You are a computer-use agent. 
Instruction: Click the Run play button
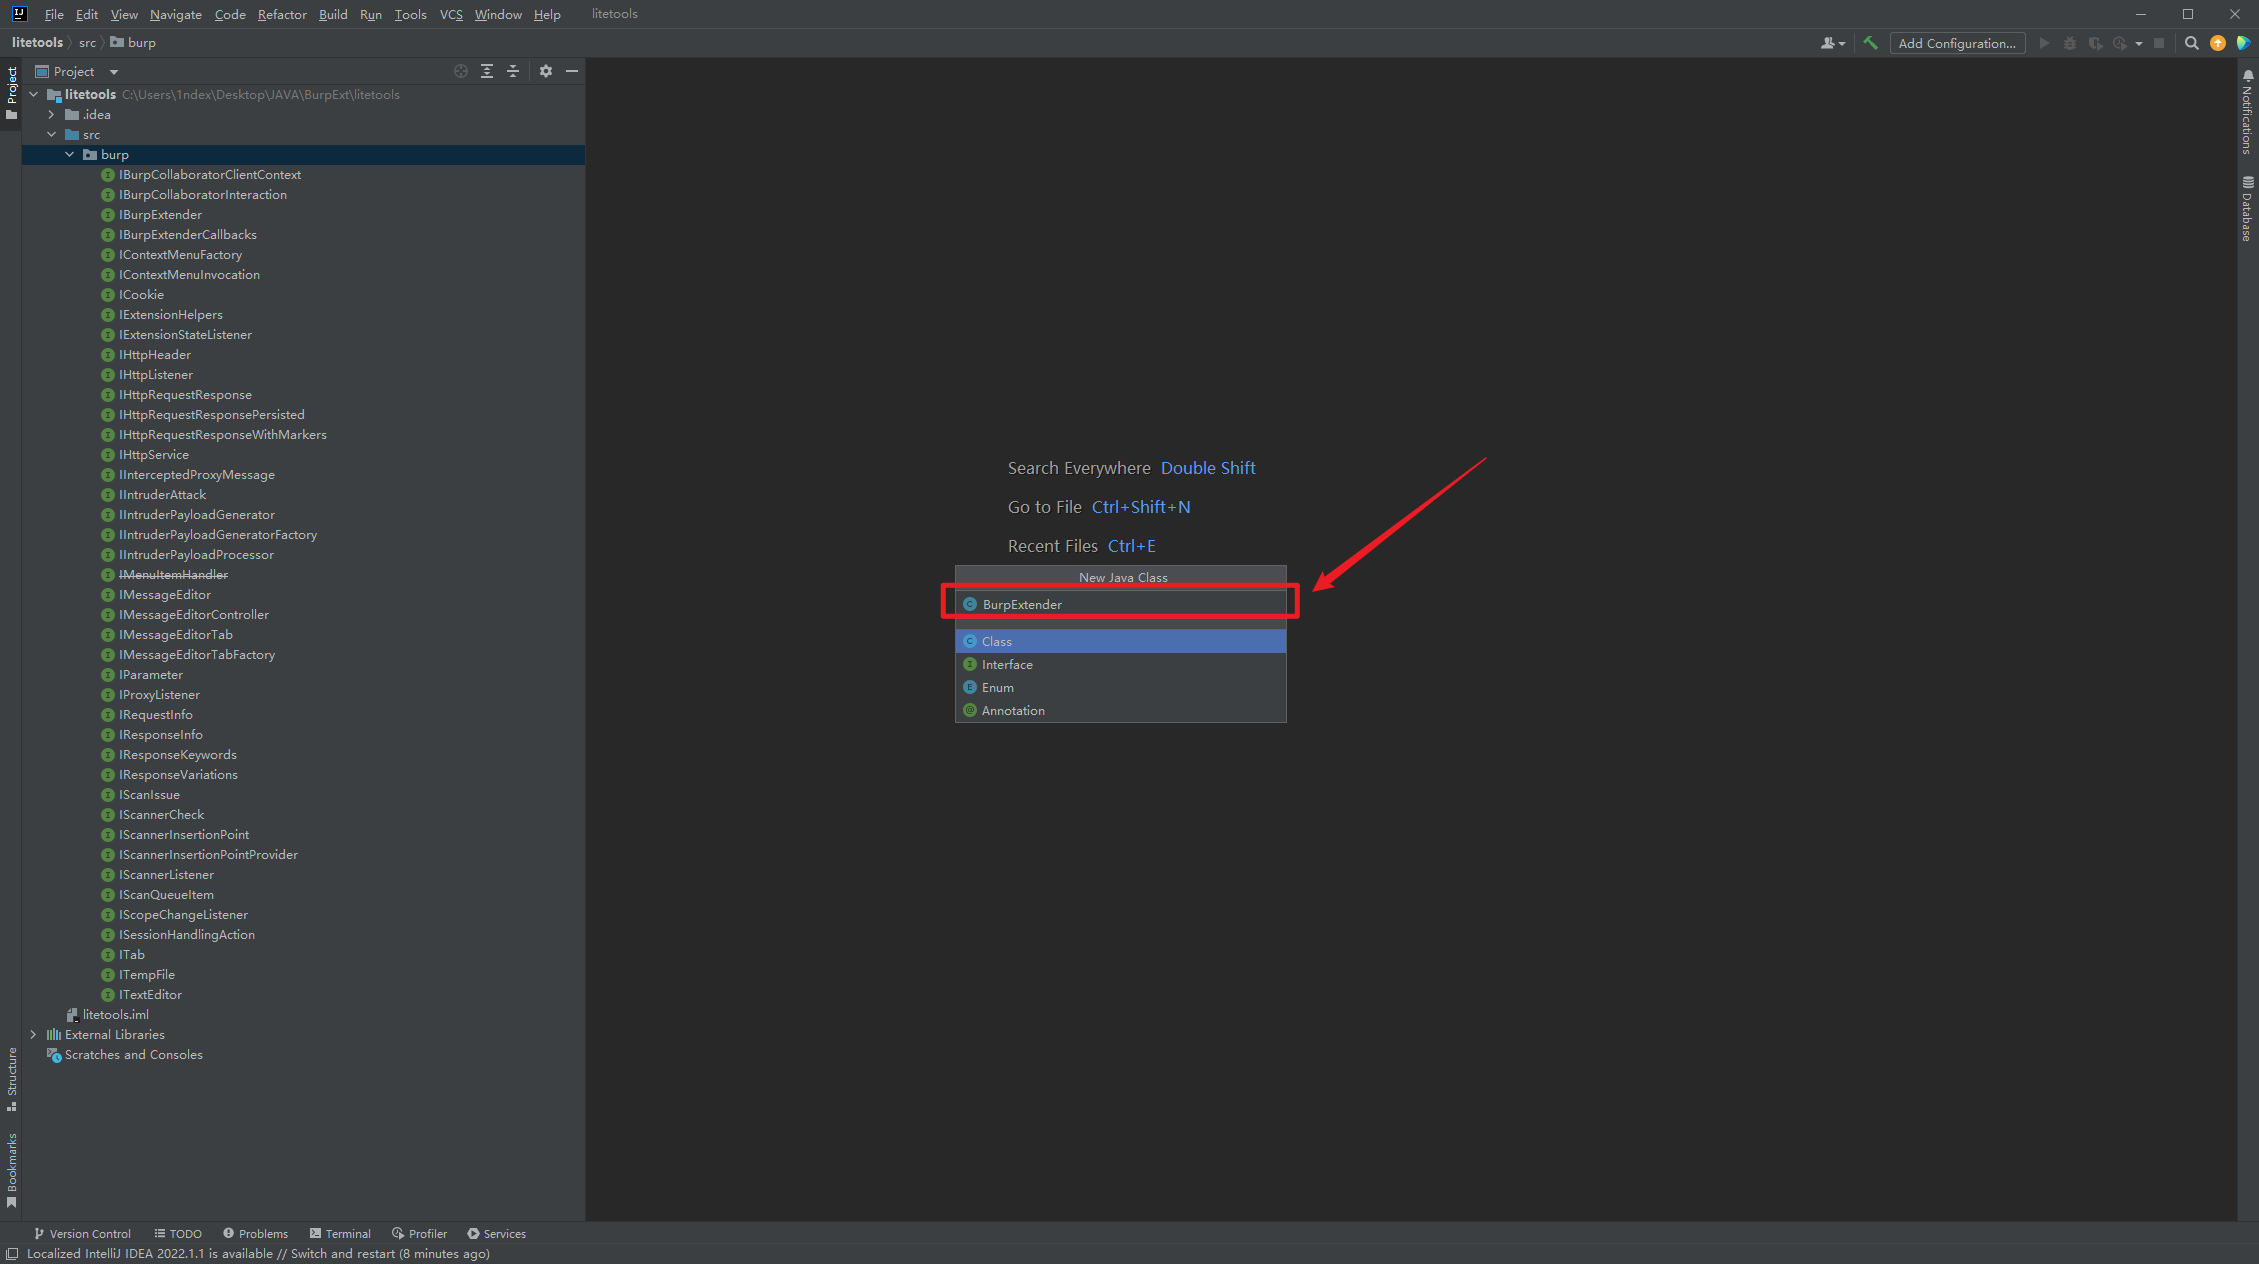[x=2044, y=43]
